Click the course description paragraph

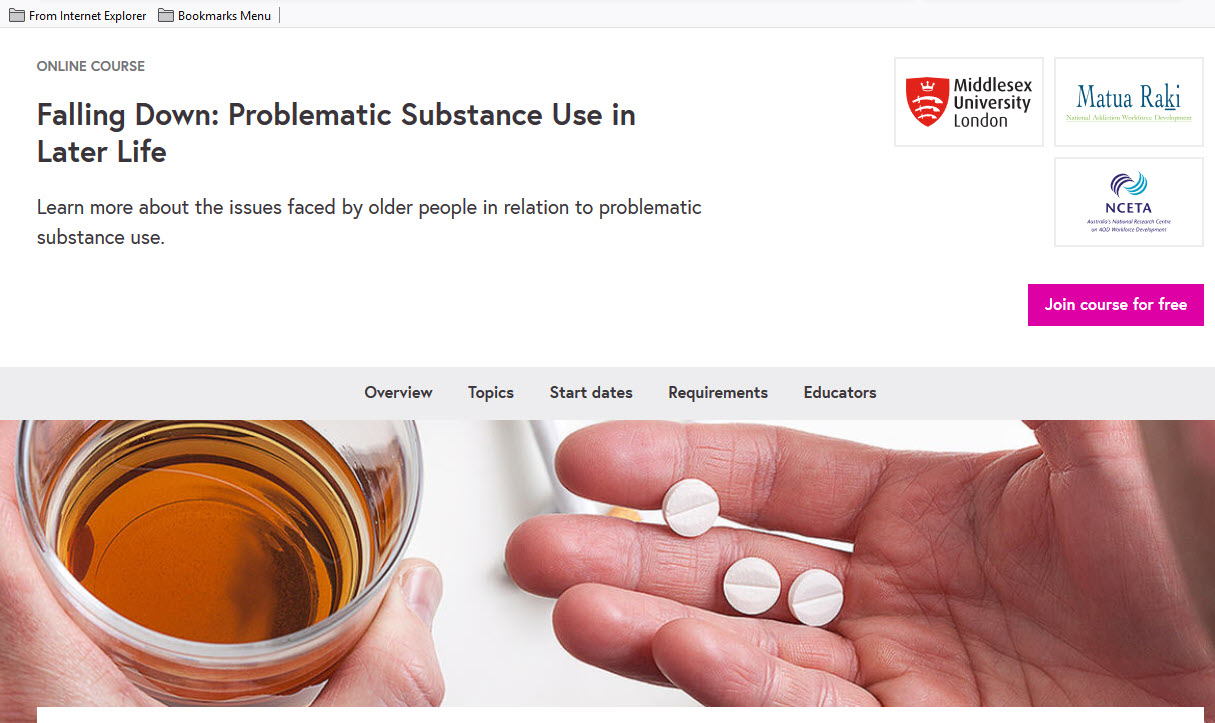[369, 222]
